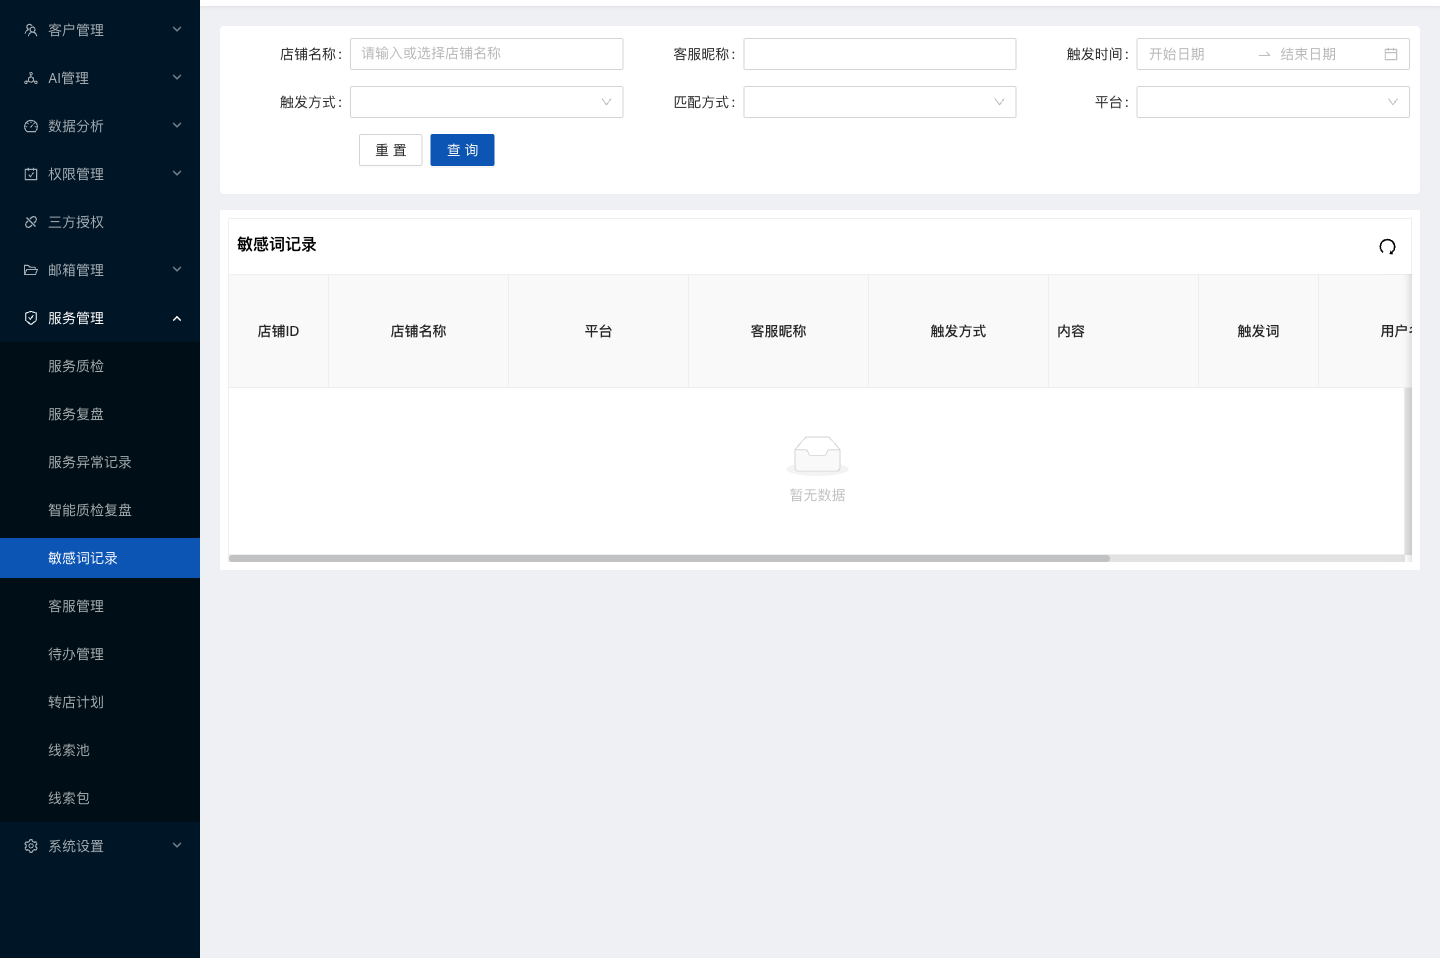Click the 三方授权 link icon

click(31, 222)
